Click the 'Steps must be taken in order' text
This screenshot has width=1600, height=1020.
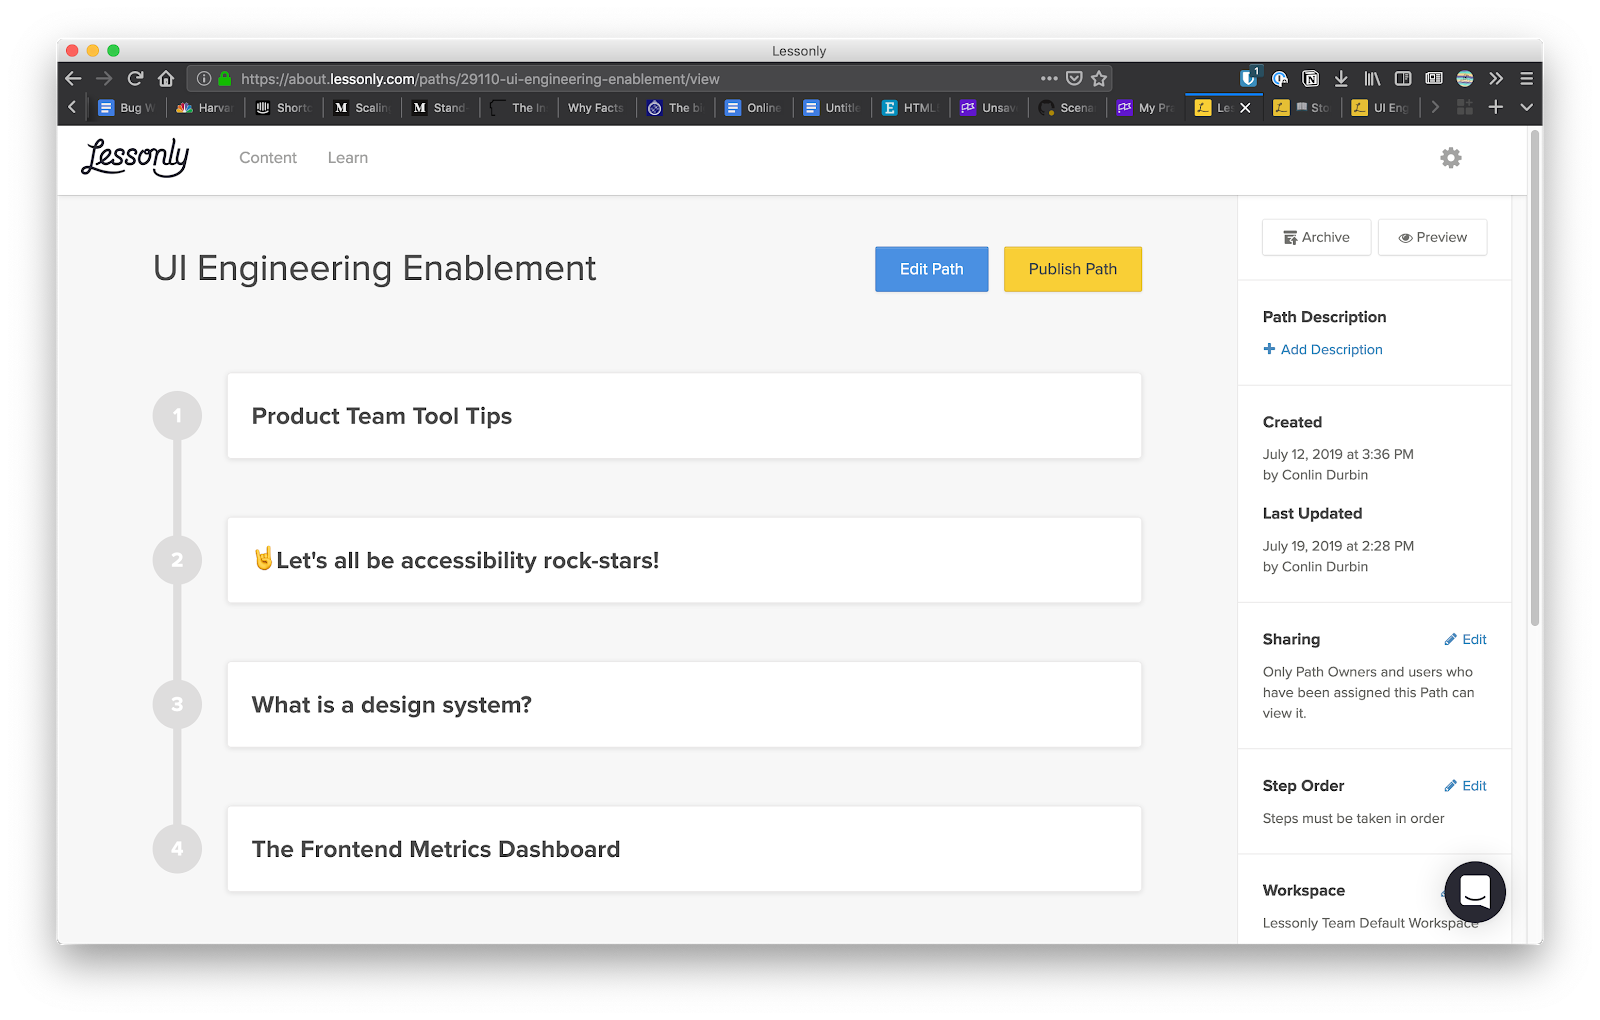click(x=1353, y=818)
